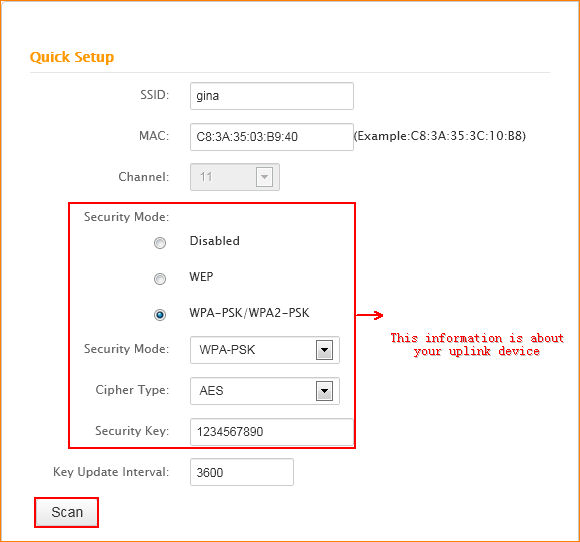Select the Disabled security mode radio button
Viewport: 580px width, 542px height.
pyautogui.click(x=160, y=243)
